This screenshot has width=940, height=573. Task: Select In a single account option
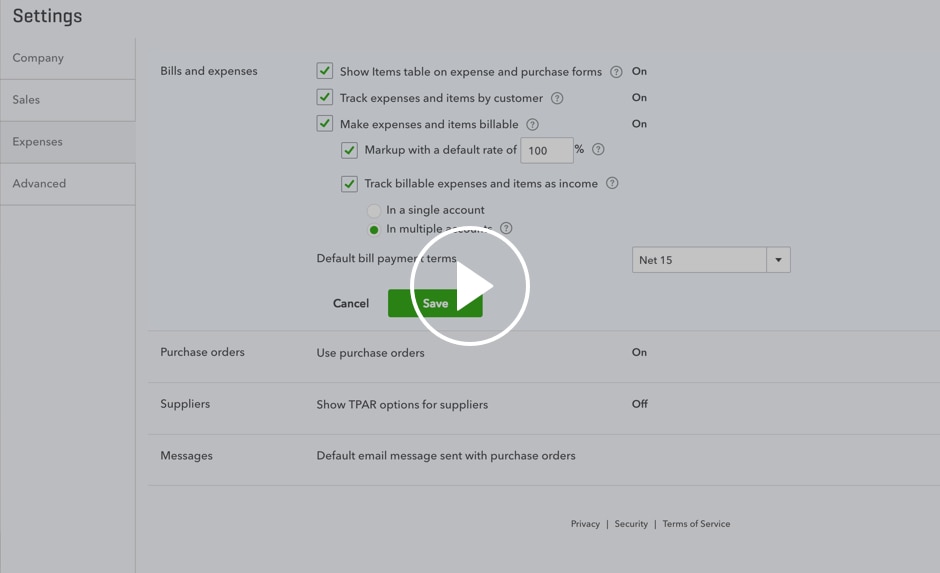pos(374,211)
